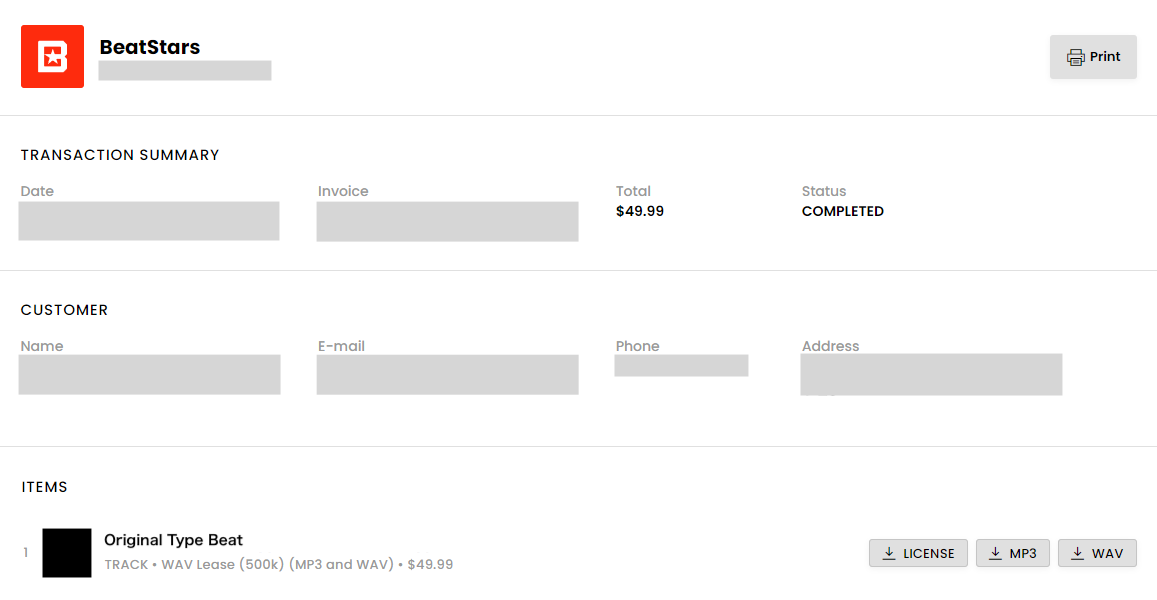Screen dimensions: 1157x600
Task: Download the WAV file
Action: pyautogui.click(x=1097, y=554)
